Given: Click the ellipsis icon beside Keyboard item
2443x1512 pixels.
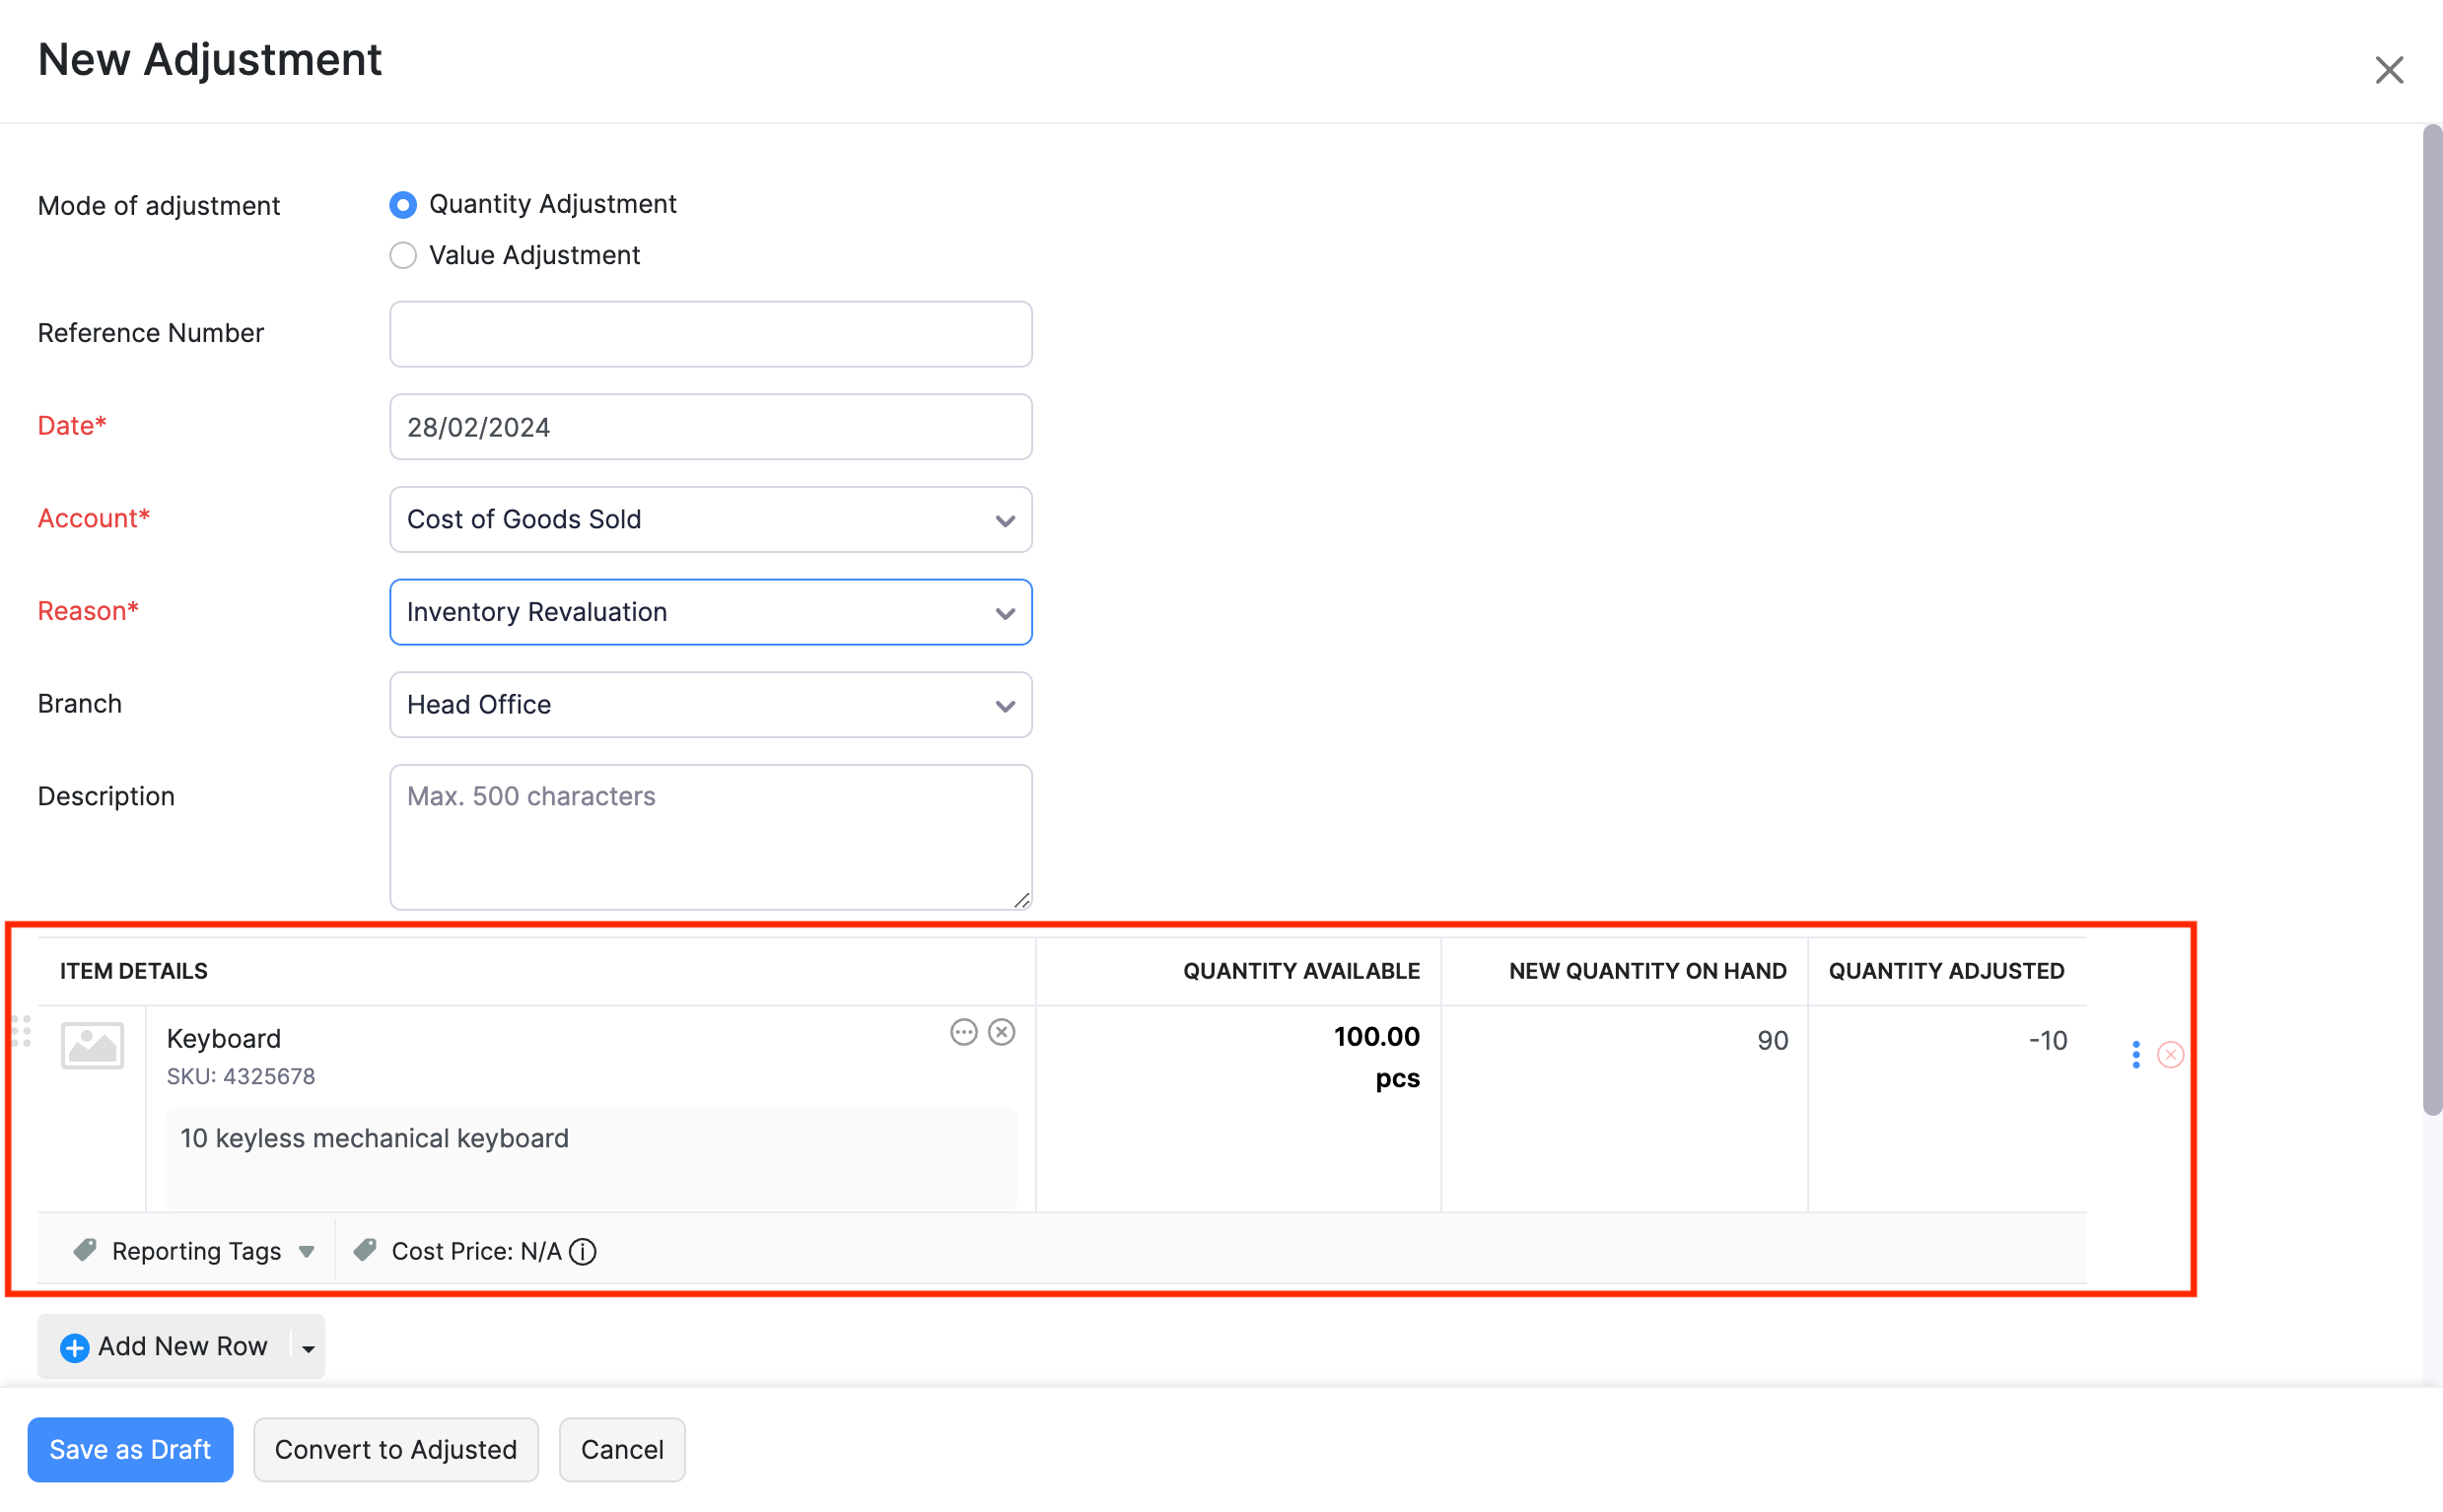Looking at the screenshot, I should pos(963,1032).
